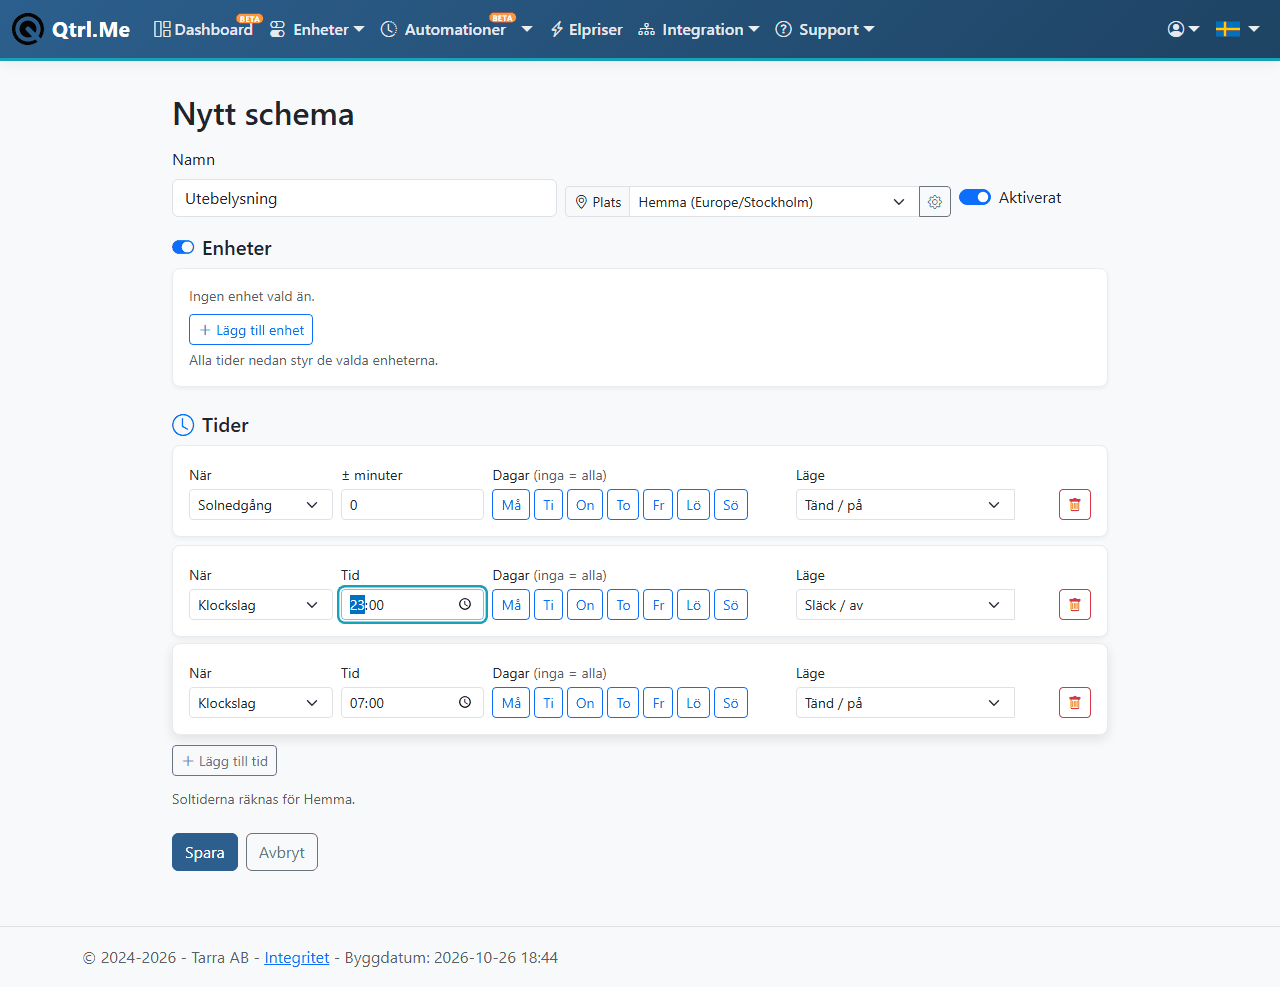Delete the 23:00 Klockslag row
This screenshot has width=1280, height=987.
pyautogui.click(x=1075, y=605)
